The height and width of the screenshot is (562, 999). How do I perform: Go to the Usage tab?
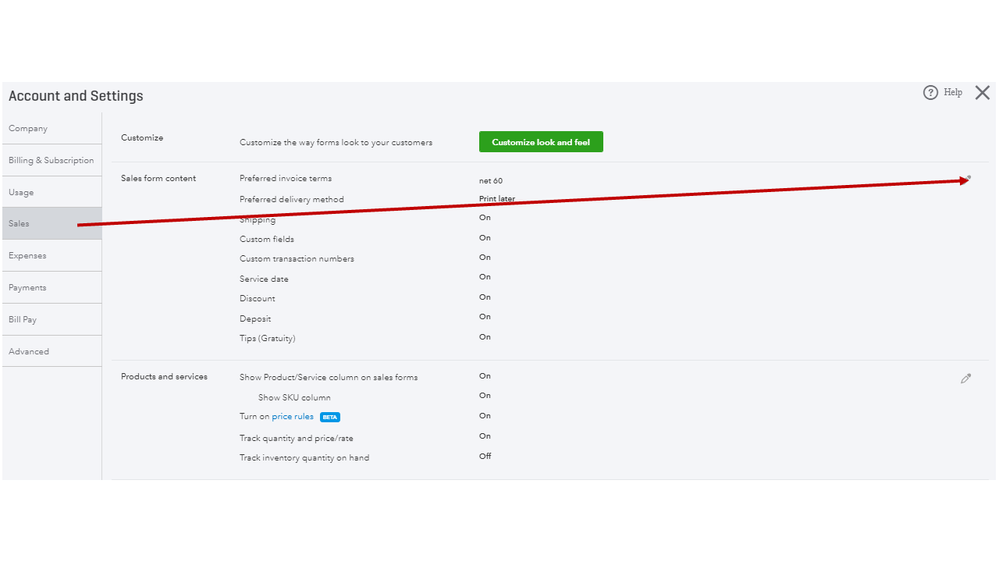(x=21, y=193)
